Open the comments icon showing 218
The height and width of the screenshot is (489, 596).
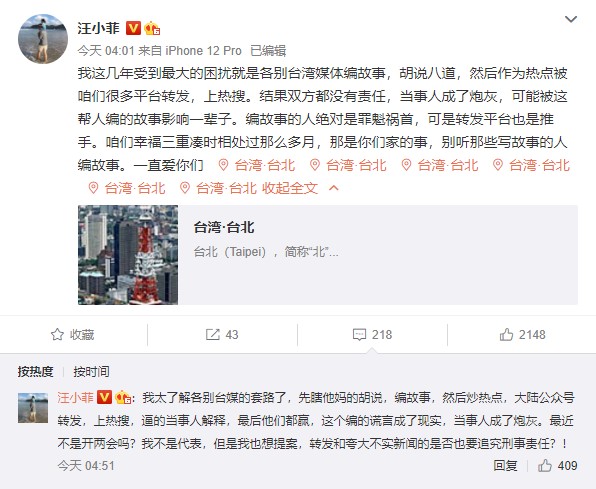(x=372, y=335)
